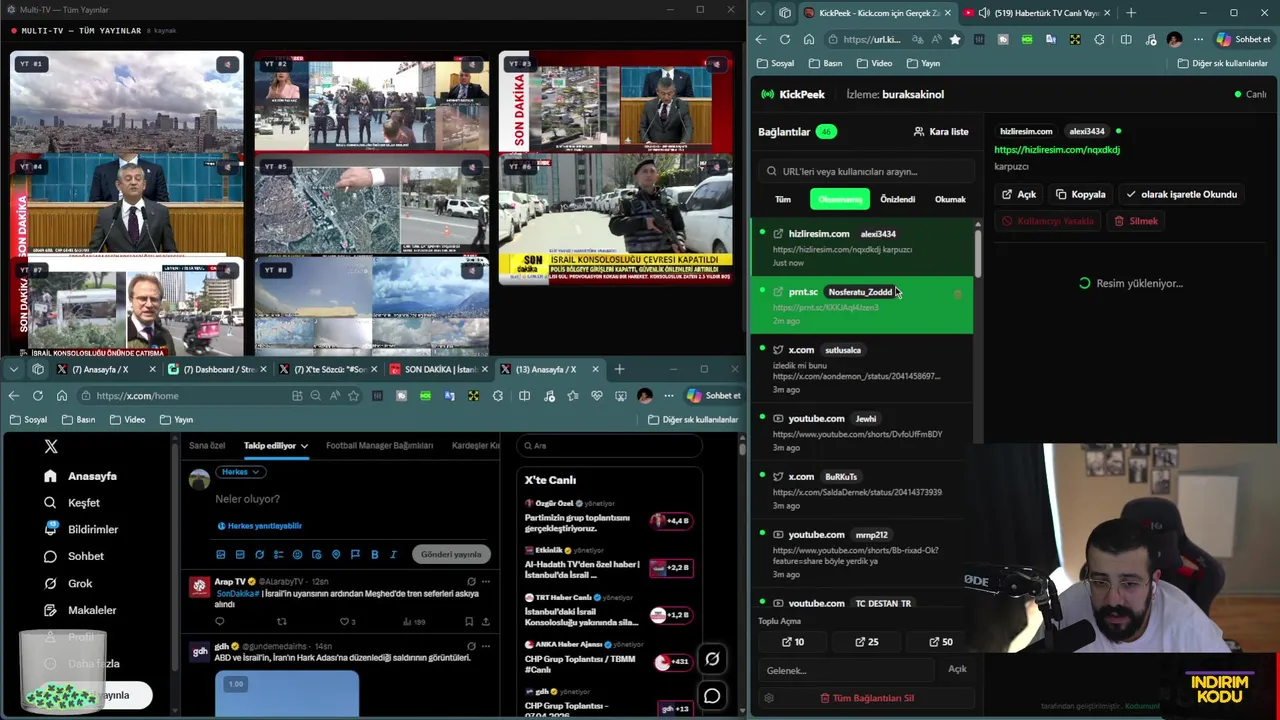Click favorite star in KickPeek address bar
The image size is (1280, 720).
coord(955,40)
